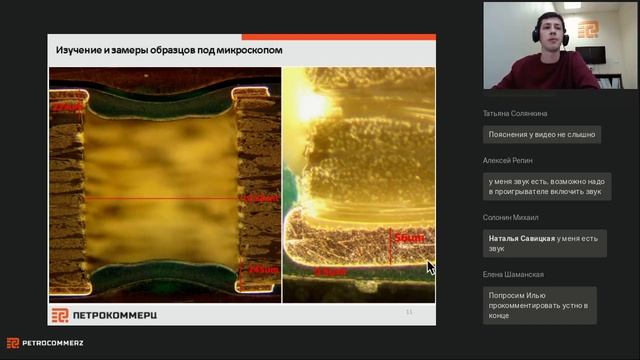Click the speaker webcam video thumbnail
Viewport: 640px width, 360px height.
tap(560, 45)
